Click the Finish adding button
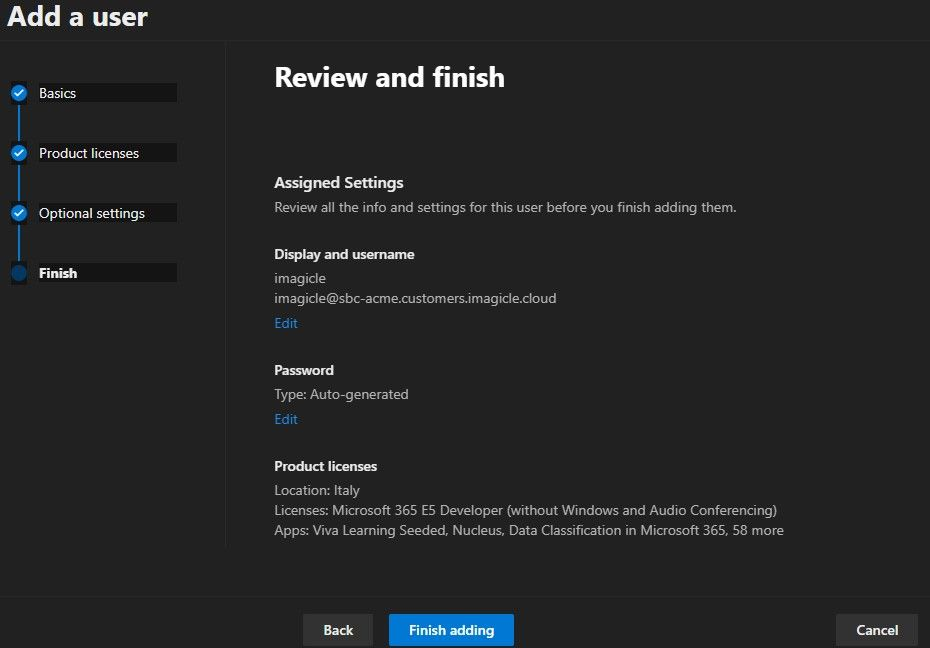The width and height of the screenshot is (930, 648). [x=451, y=630]
